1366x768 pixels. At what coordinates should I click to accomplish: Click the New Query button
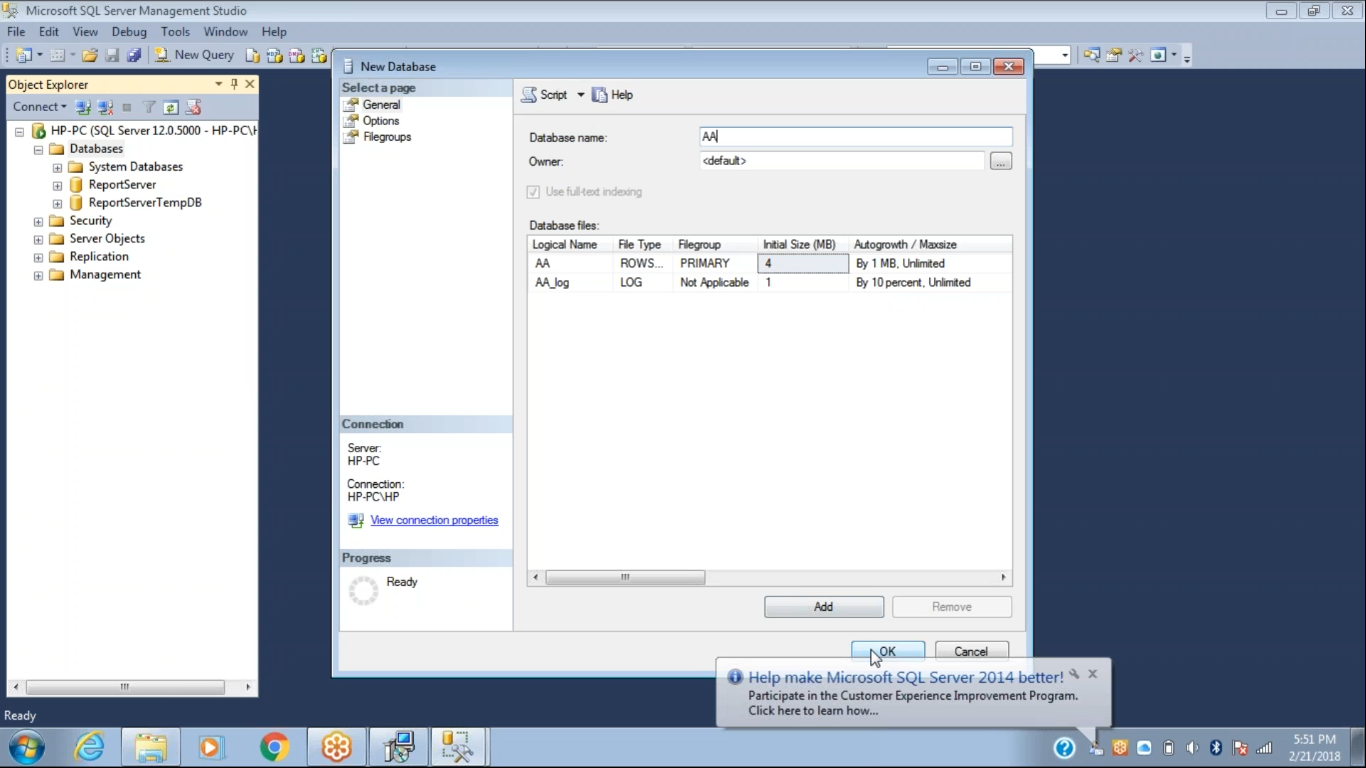coord(194,55)
